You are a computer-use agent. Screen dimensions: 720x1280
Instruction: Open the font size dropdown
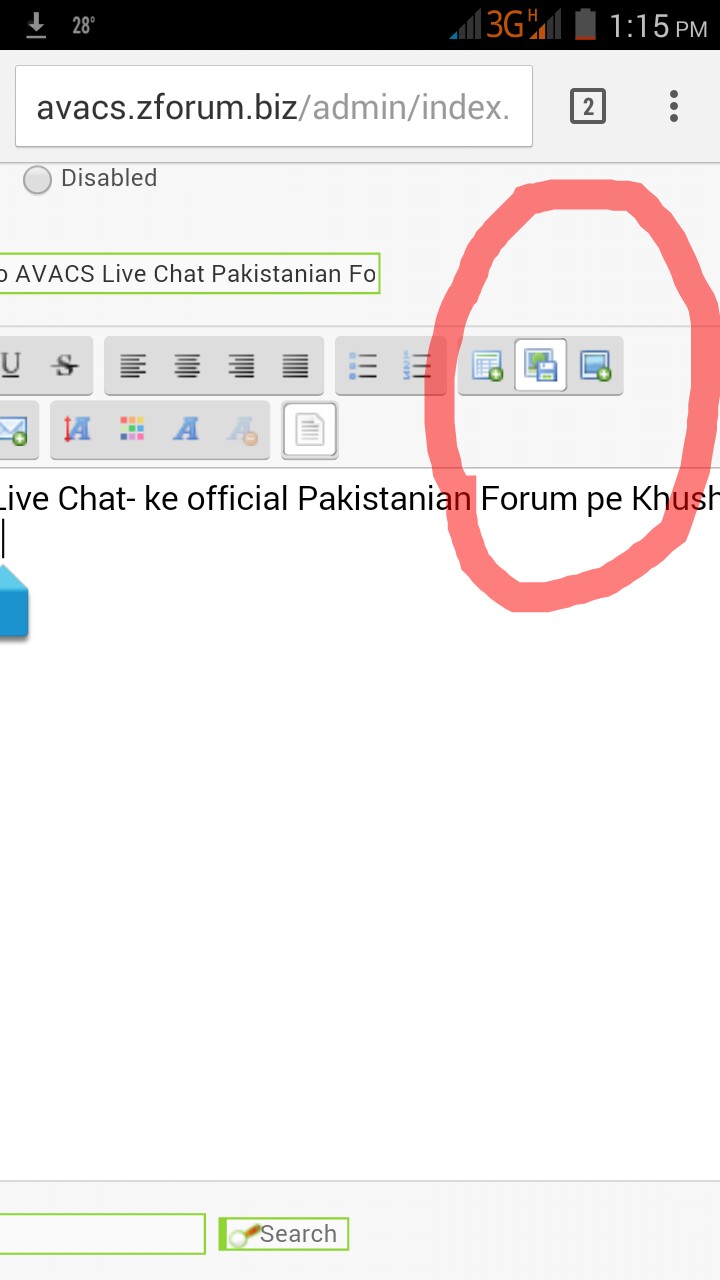78,430
